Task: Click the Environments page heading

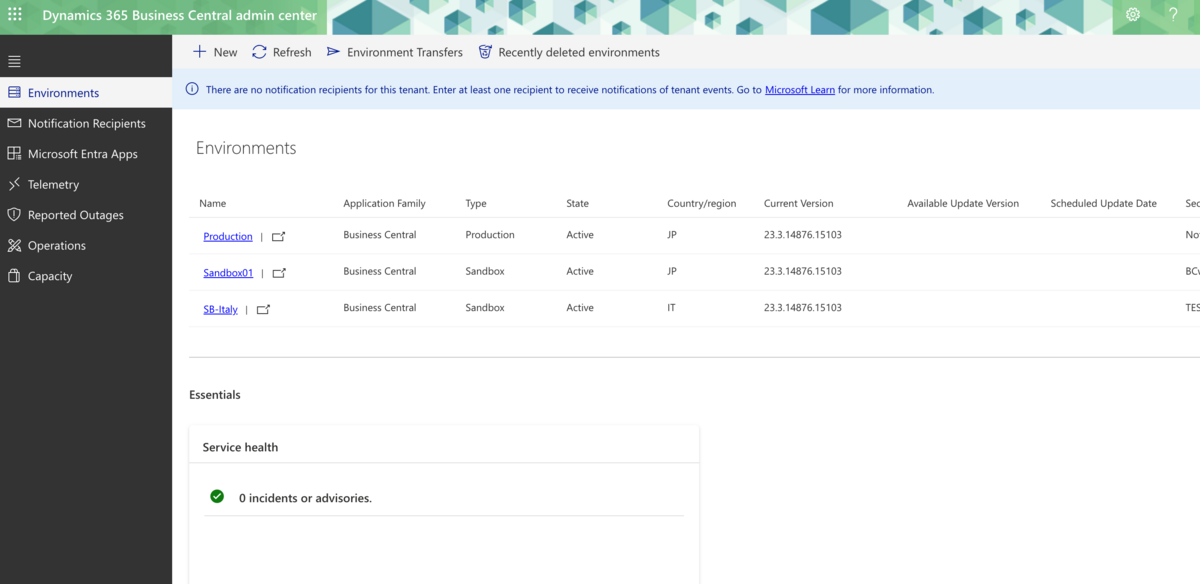Action: pyautogui.click(x=246, y=148)
